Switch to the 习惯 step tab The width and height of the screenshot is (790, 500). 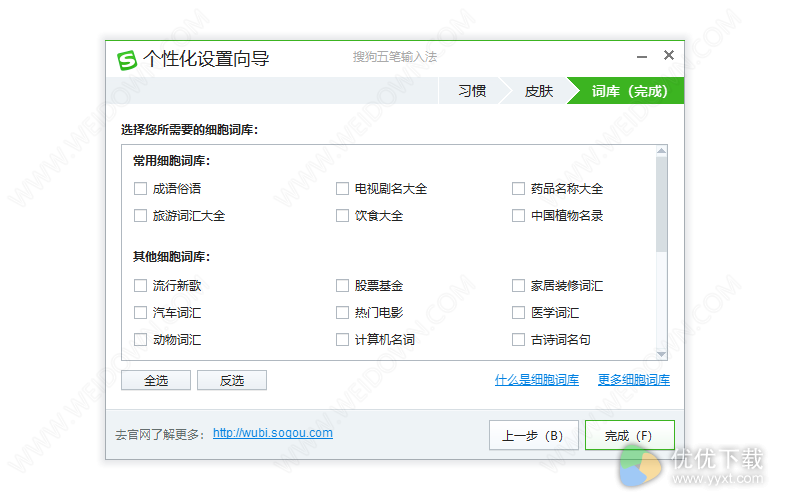tap(472, 91)
